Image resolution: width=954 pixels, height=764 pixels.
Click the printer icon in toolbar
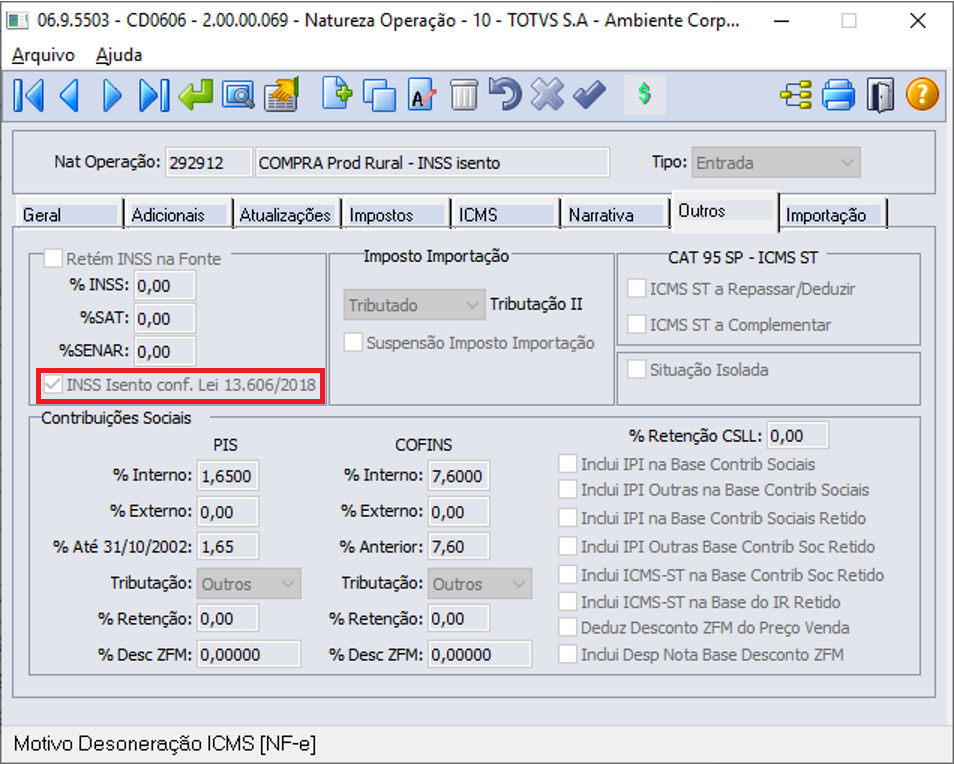pyautogui.click(x=838, y=96)
